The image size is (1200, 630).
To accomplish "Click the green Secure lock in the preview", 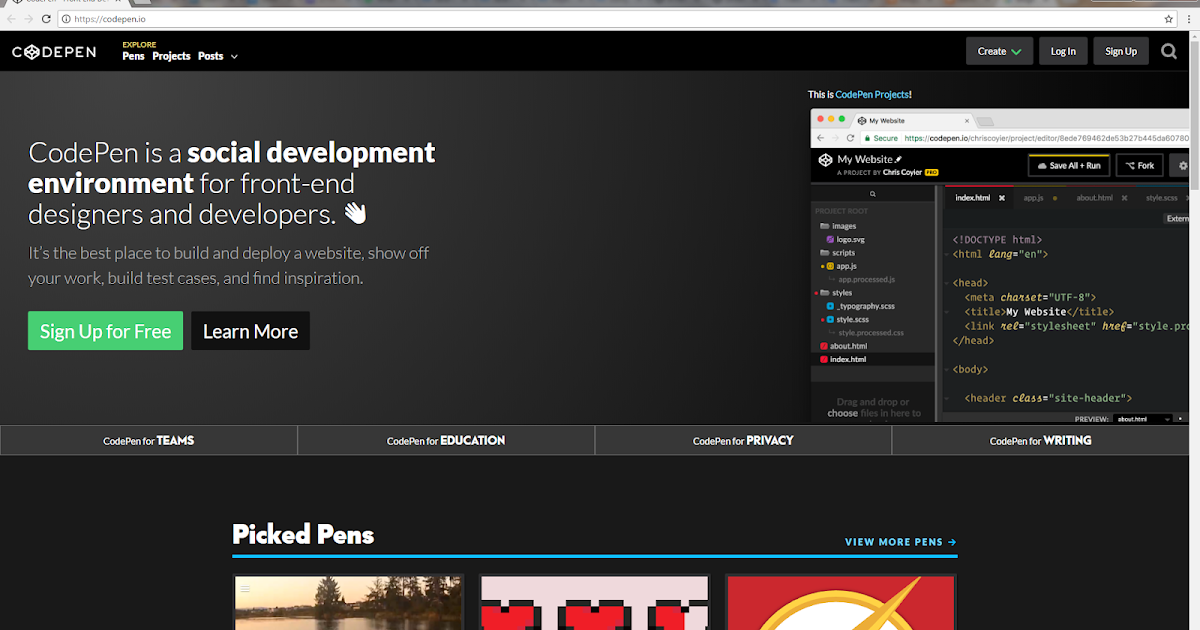I will click(867, 138).
